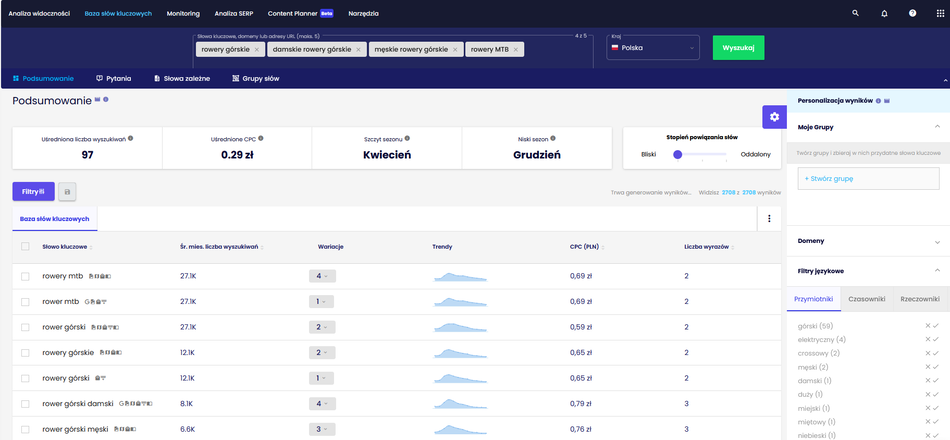Adjust the word relation degree slider handle
Viewport: 950px width, 440px height.
[678, 154]
